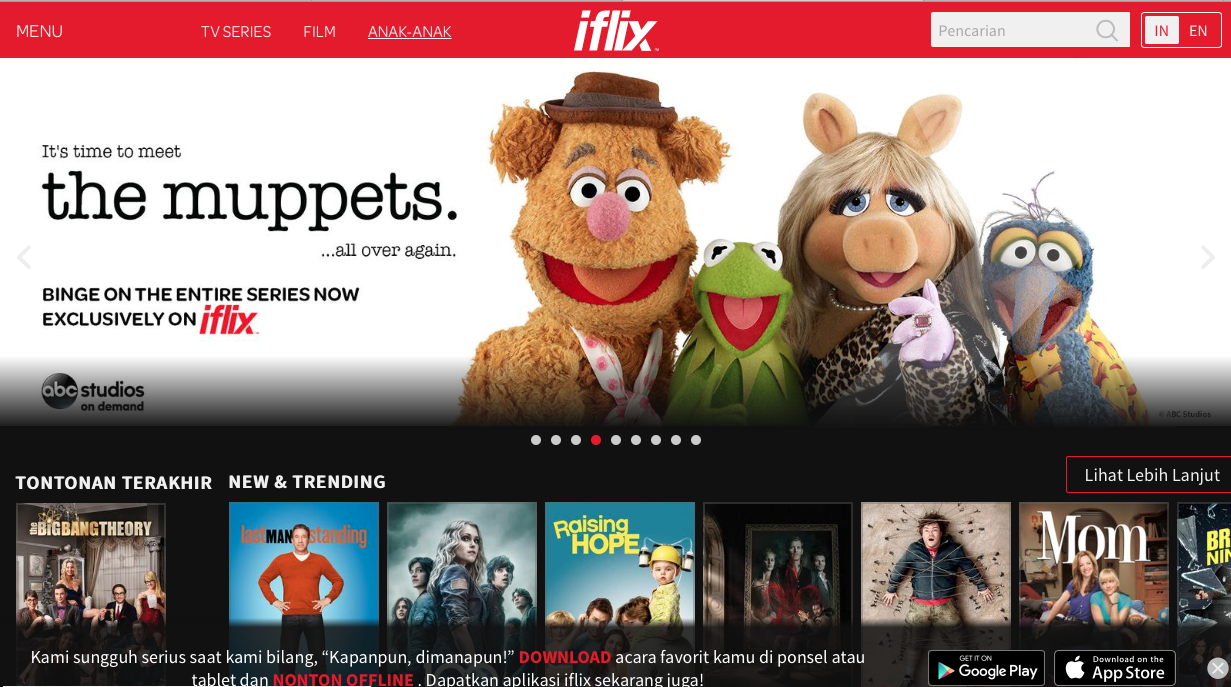This screenshot has height=687, width=1231.
Task: Open the FILM section link
Action: pyautogui.click(x=319, y=31)
